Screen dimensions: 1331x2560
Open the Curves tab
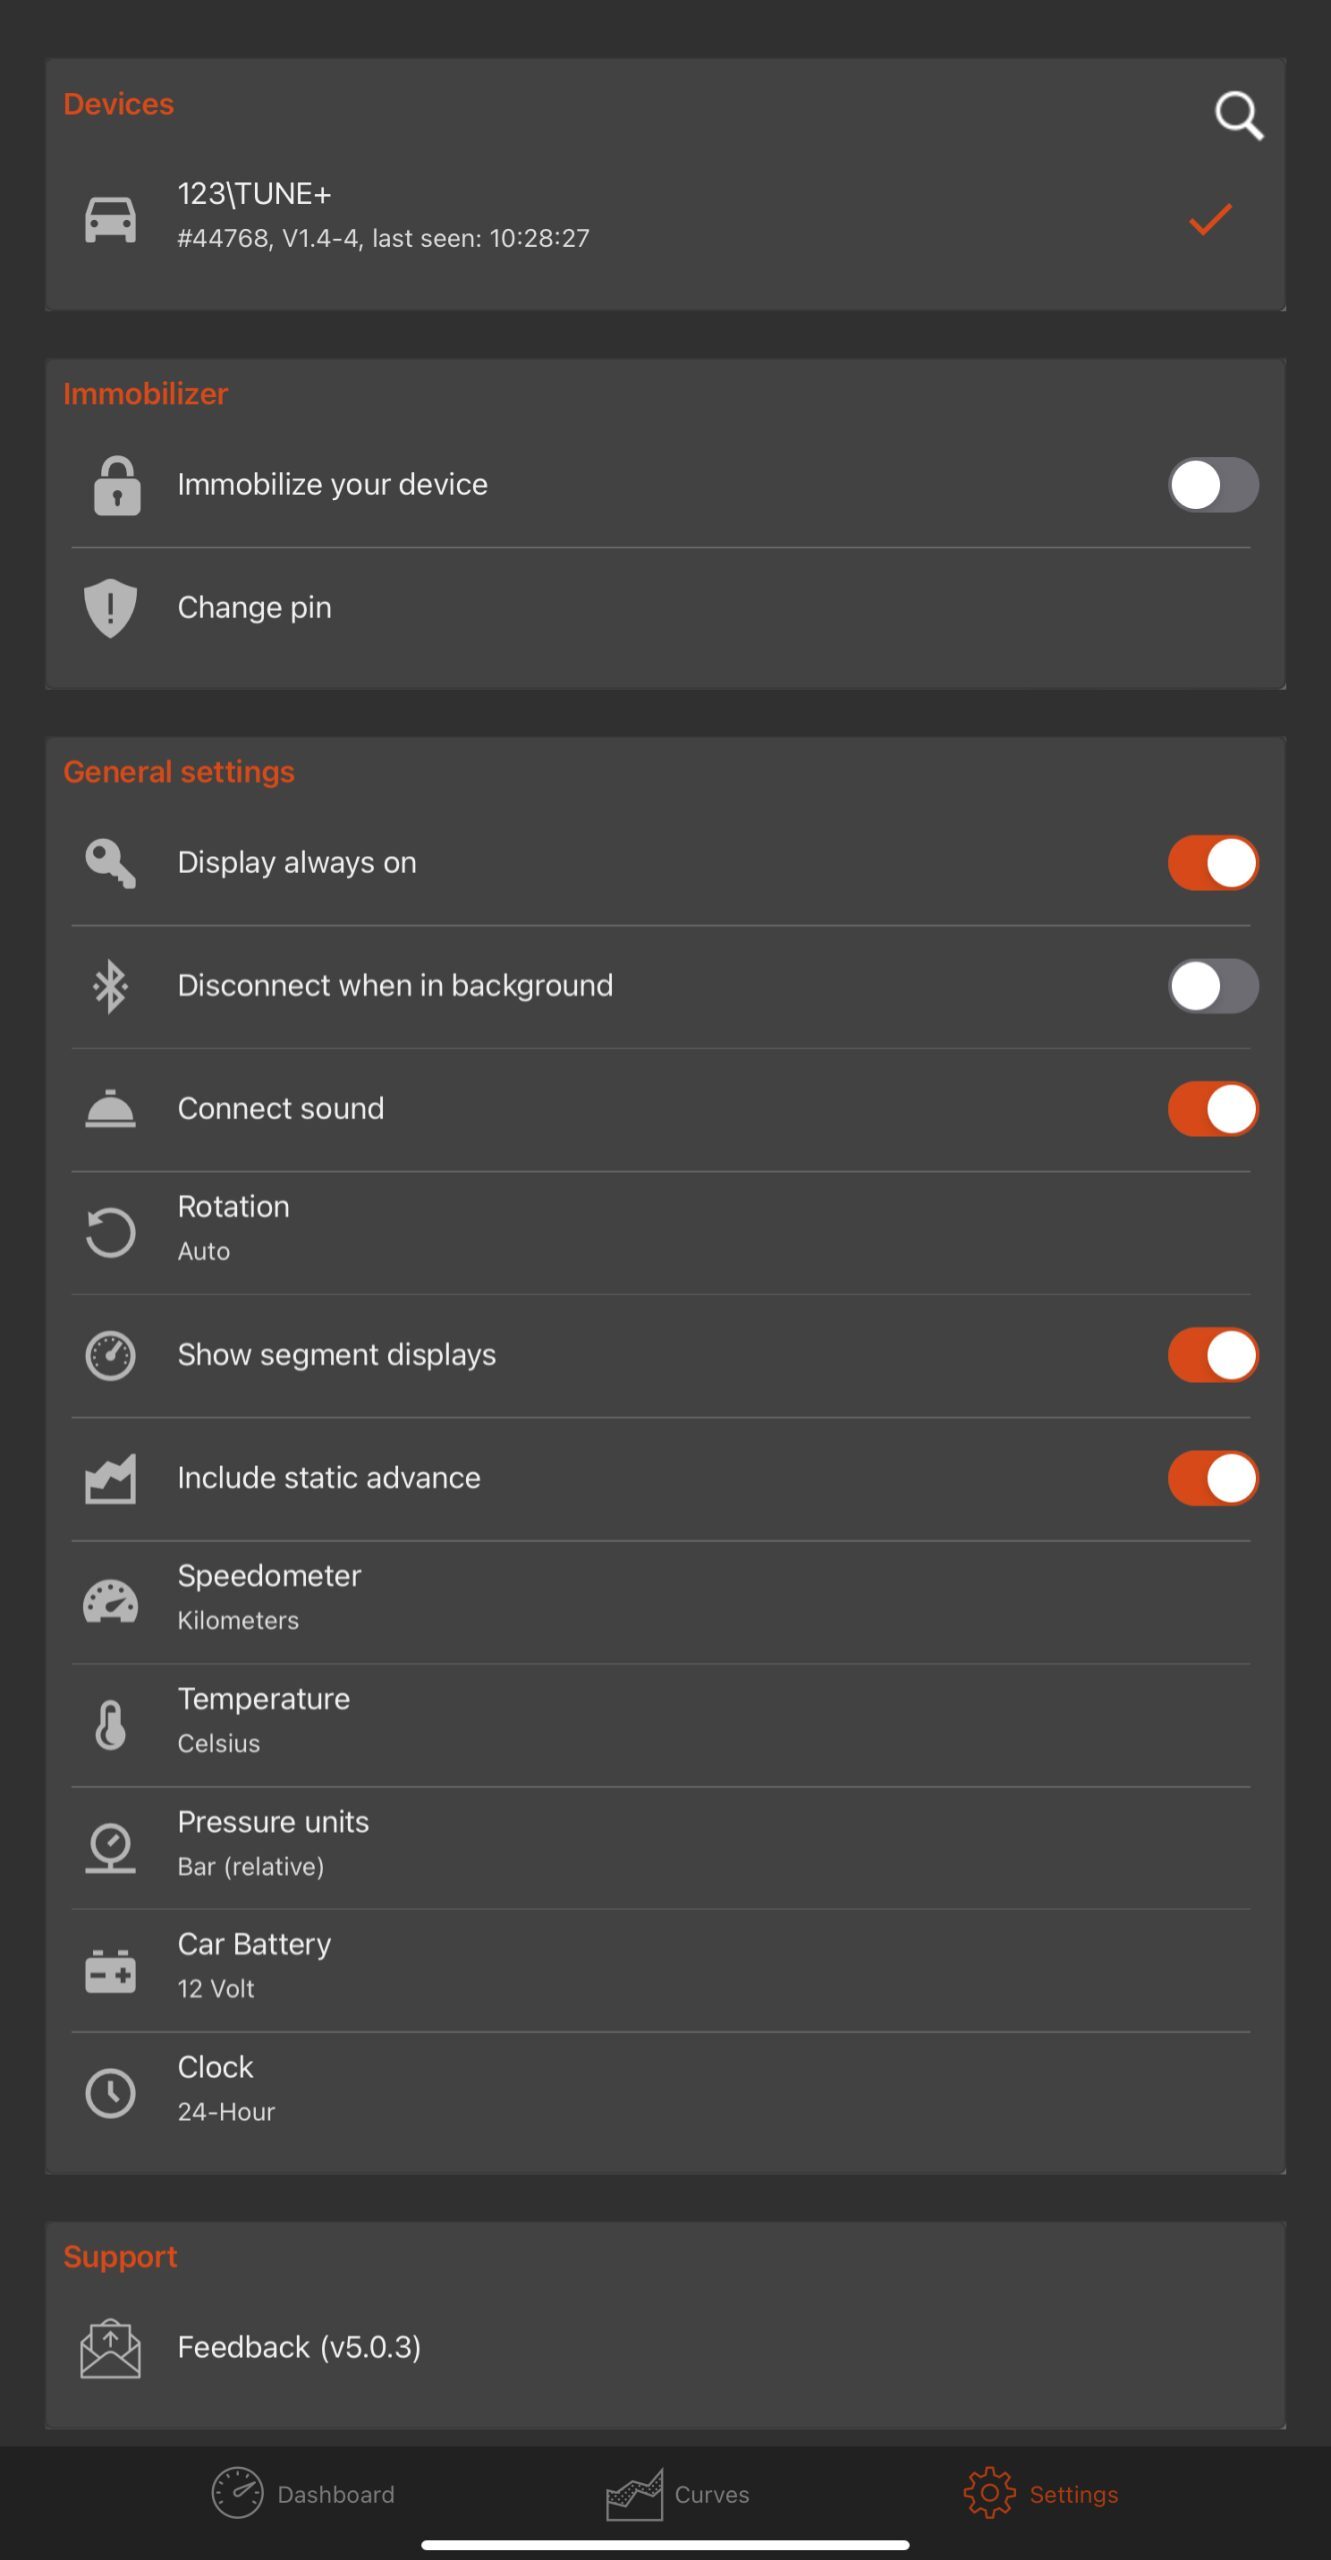(678, 2494)
